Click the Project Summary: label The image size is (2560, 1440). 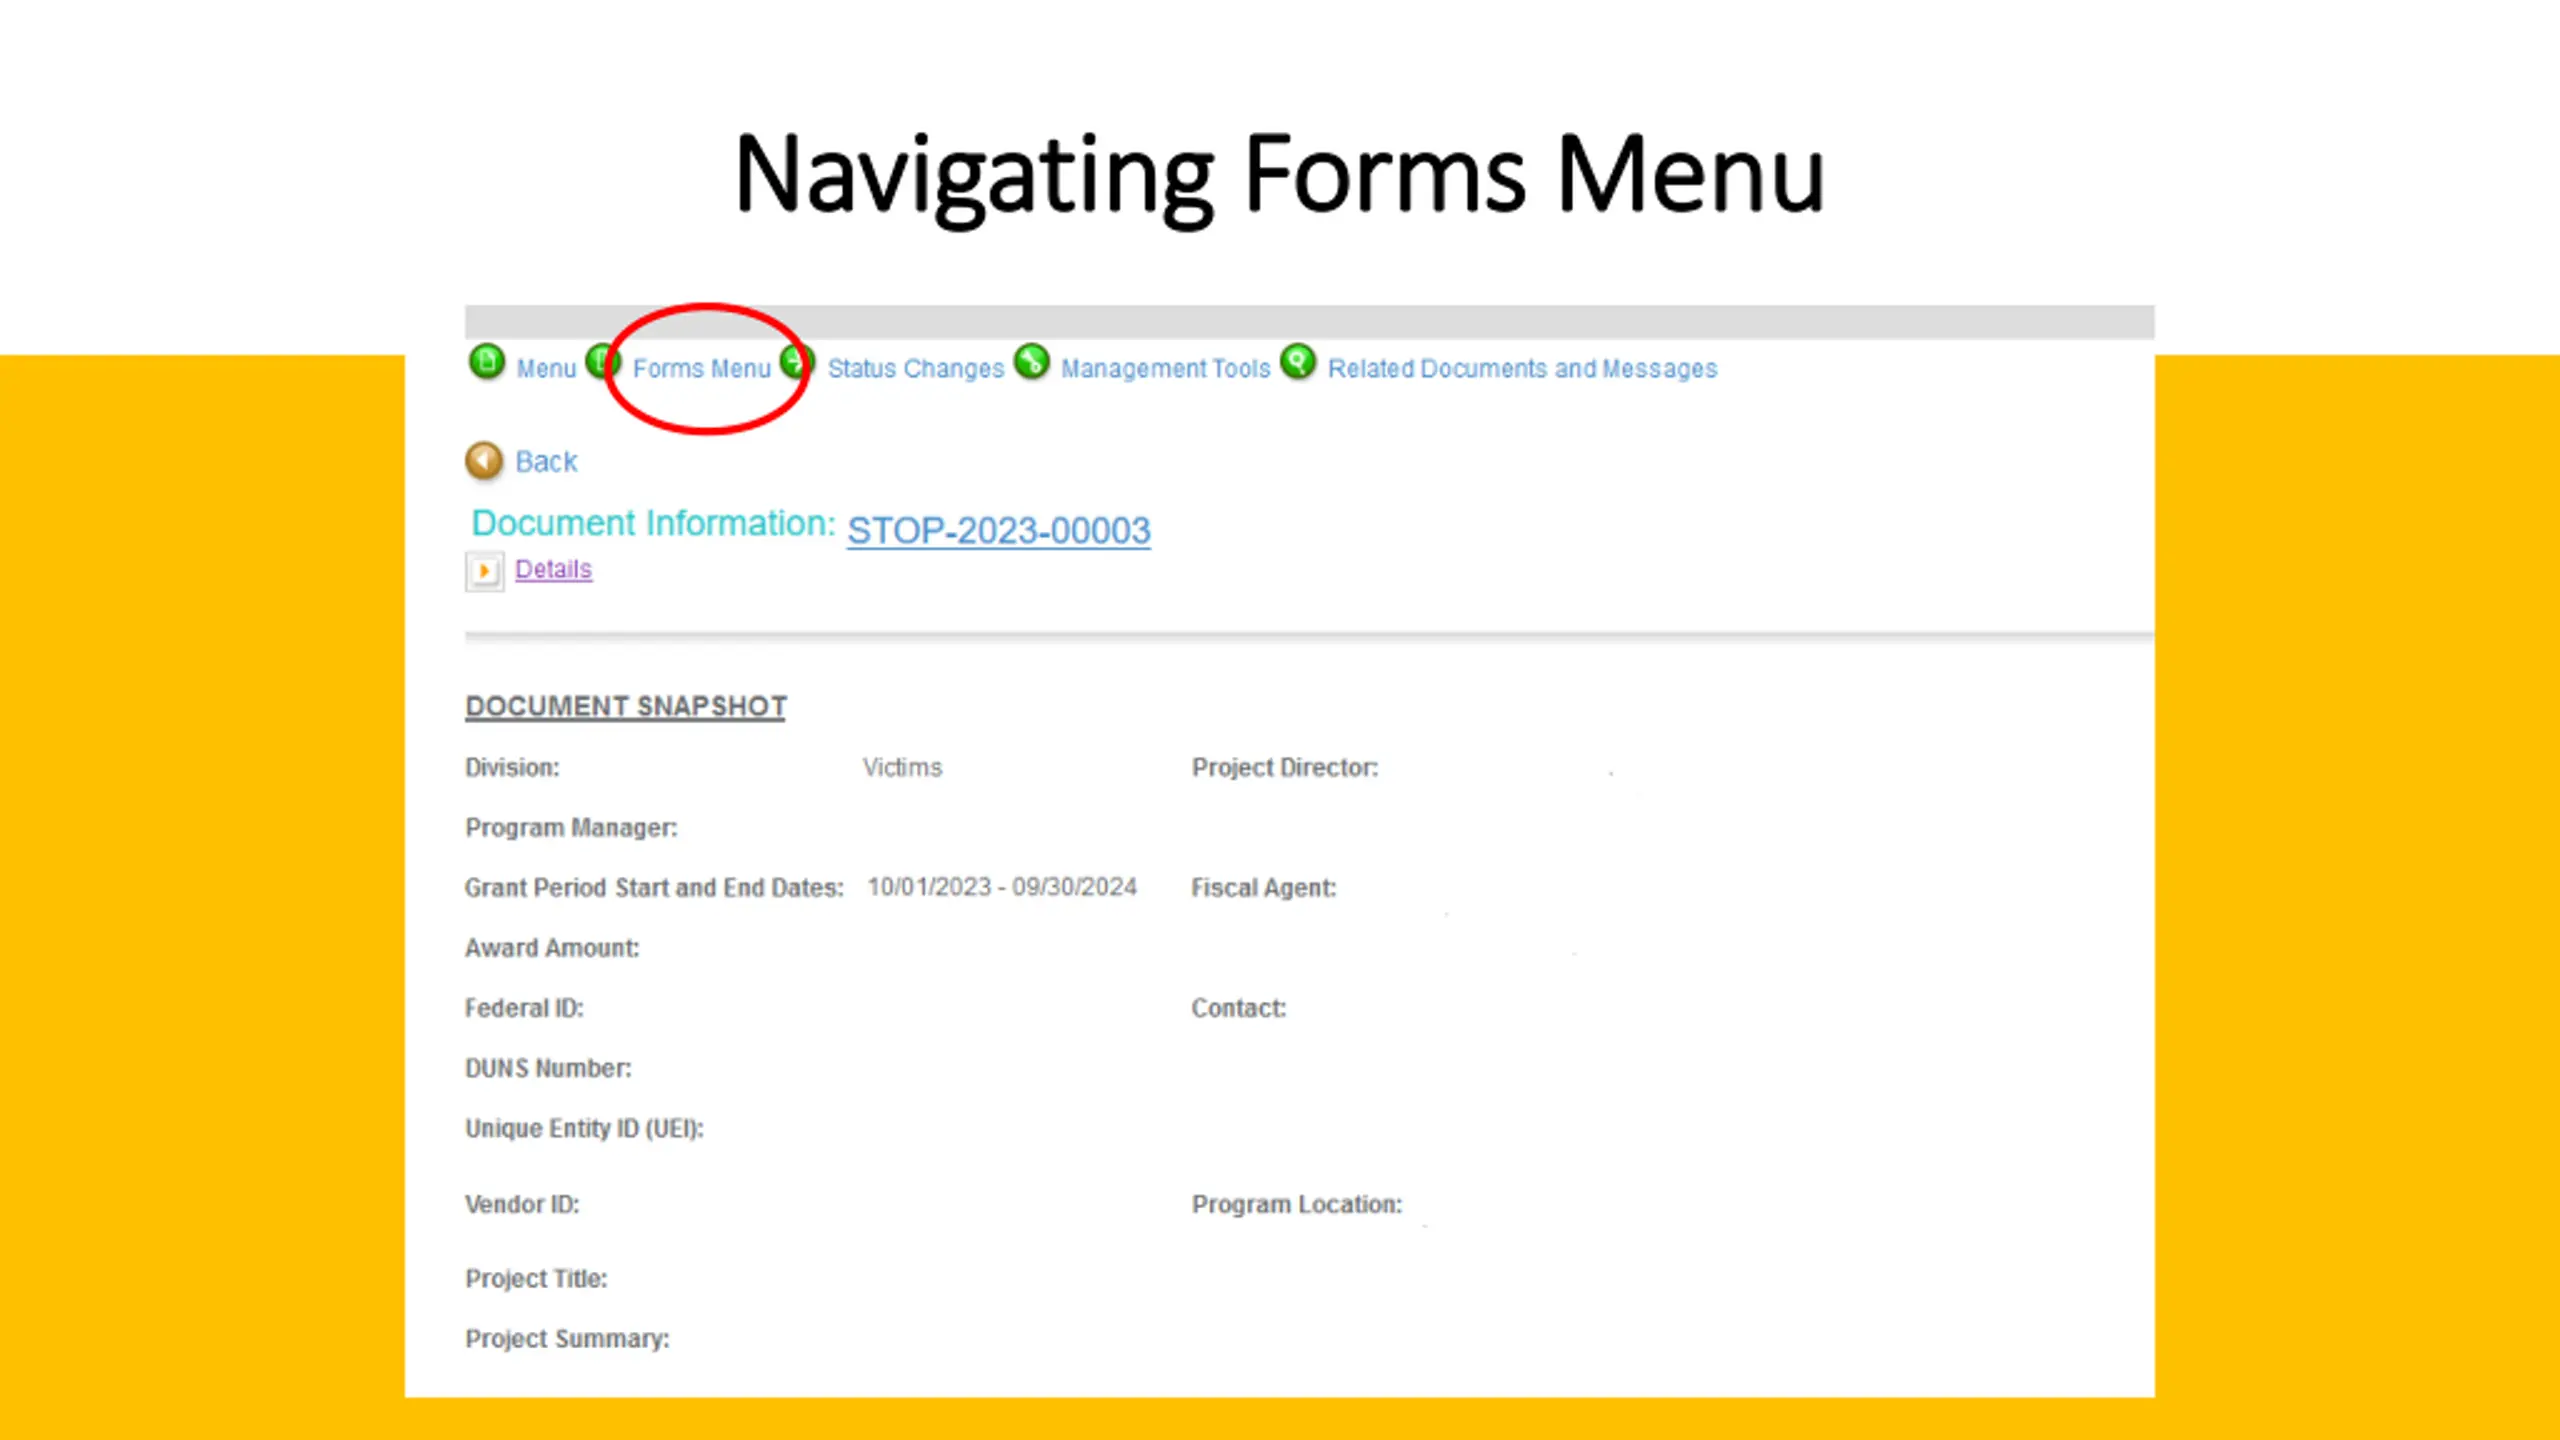tap(567, 1339)
